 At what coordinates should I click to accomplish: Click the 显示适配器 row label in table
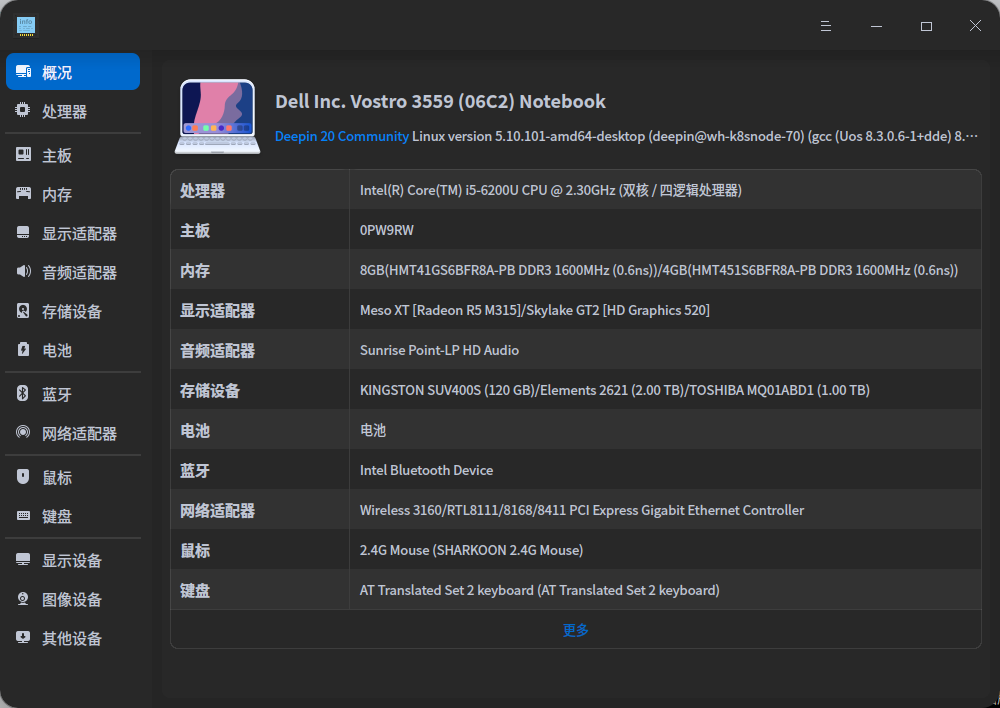217,311
